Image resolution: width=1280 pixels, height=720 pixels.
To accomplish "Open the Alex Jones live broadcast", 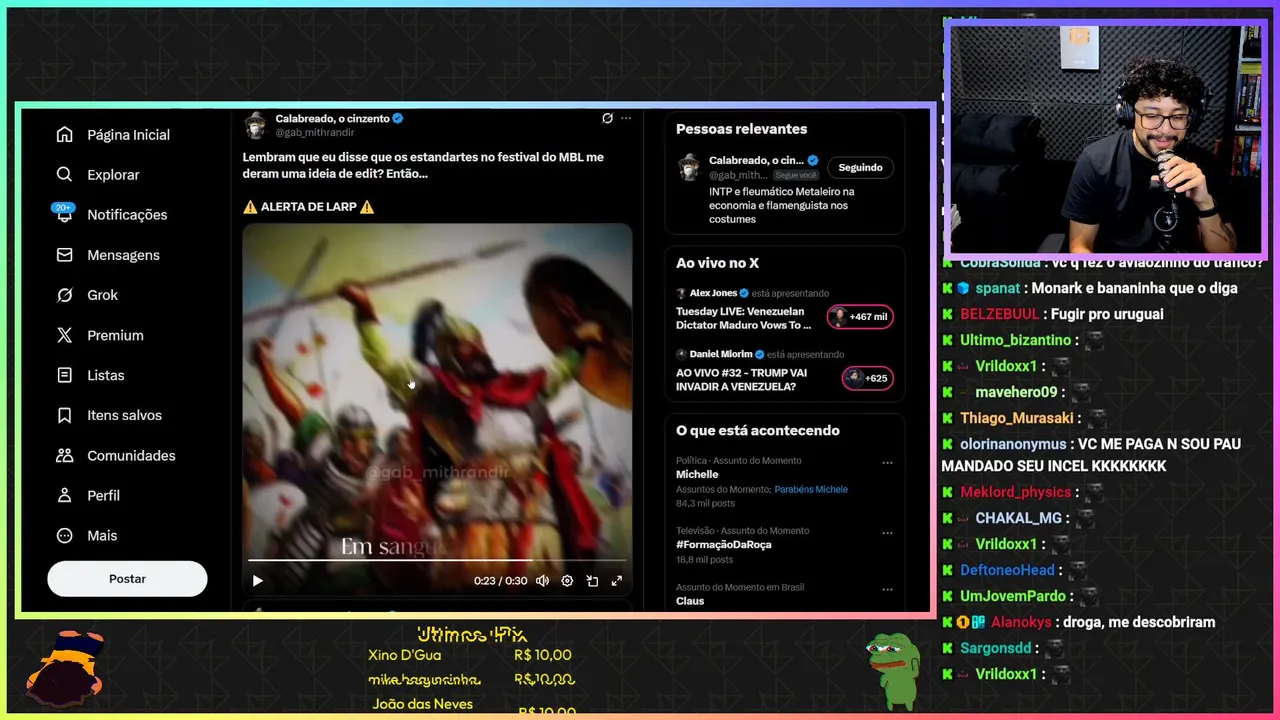I will (743, 318).
